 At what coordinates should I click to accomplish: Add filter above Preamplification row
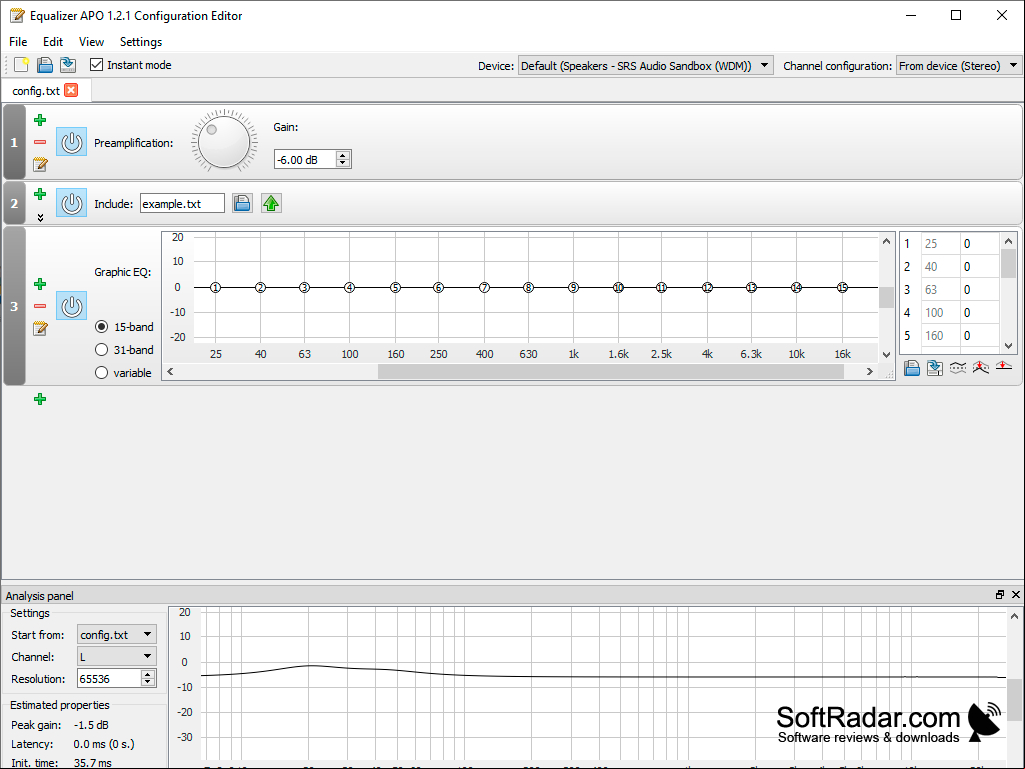(x=40, y=120)
